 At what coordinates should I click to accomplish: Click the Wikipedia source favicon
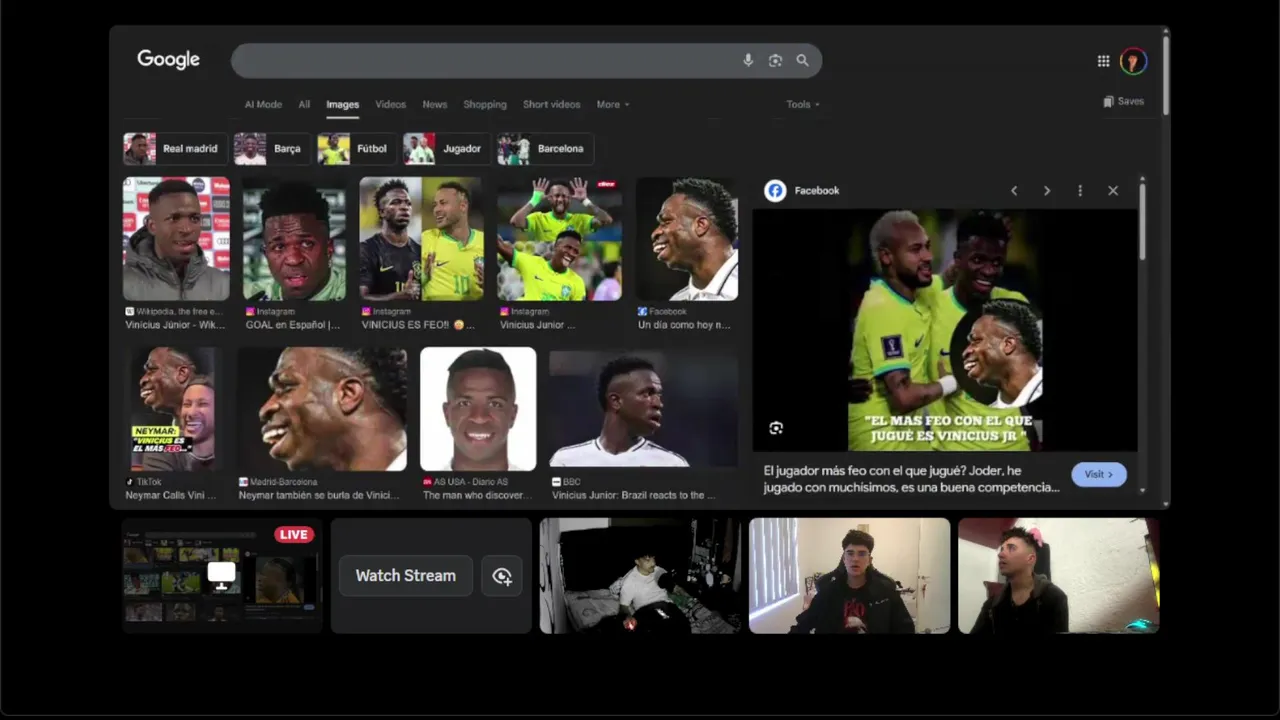pos(129,312)
